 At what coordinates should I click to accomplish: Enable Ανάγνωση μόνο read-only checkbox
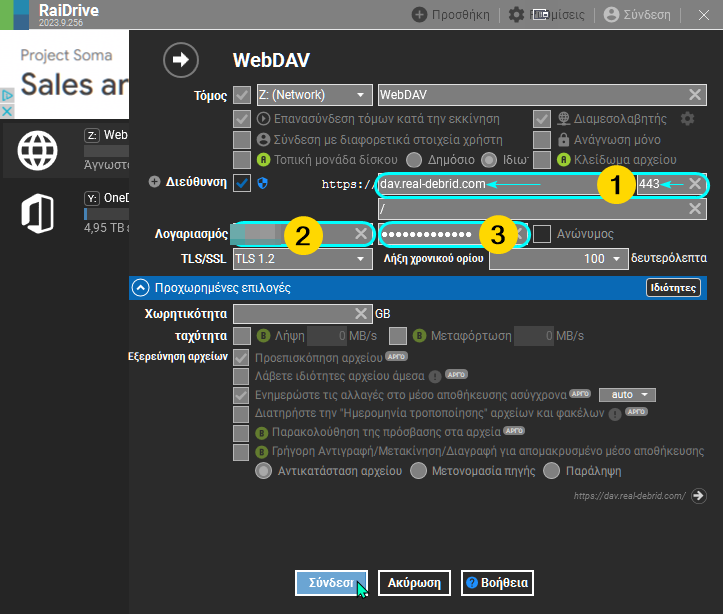coord(542,140)
